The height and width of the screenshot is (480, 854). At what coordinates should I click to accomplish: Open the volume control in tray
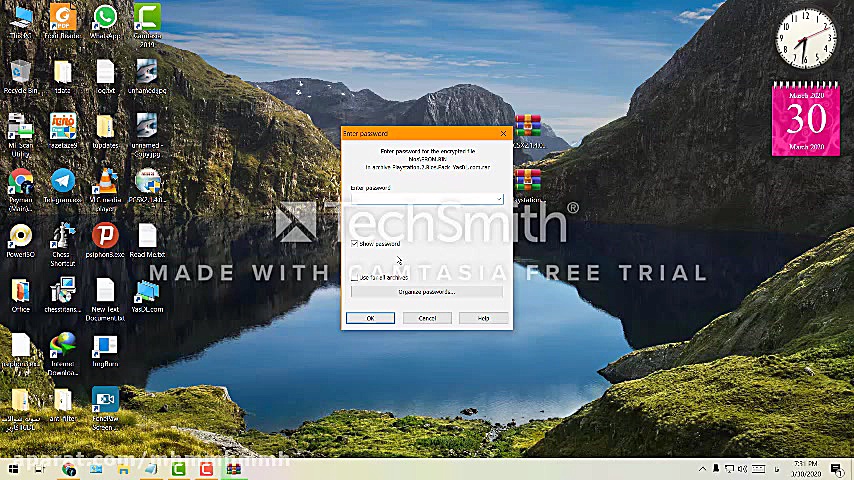(x=742, y=469)
